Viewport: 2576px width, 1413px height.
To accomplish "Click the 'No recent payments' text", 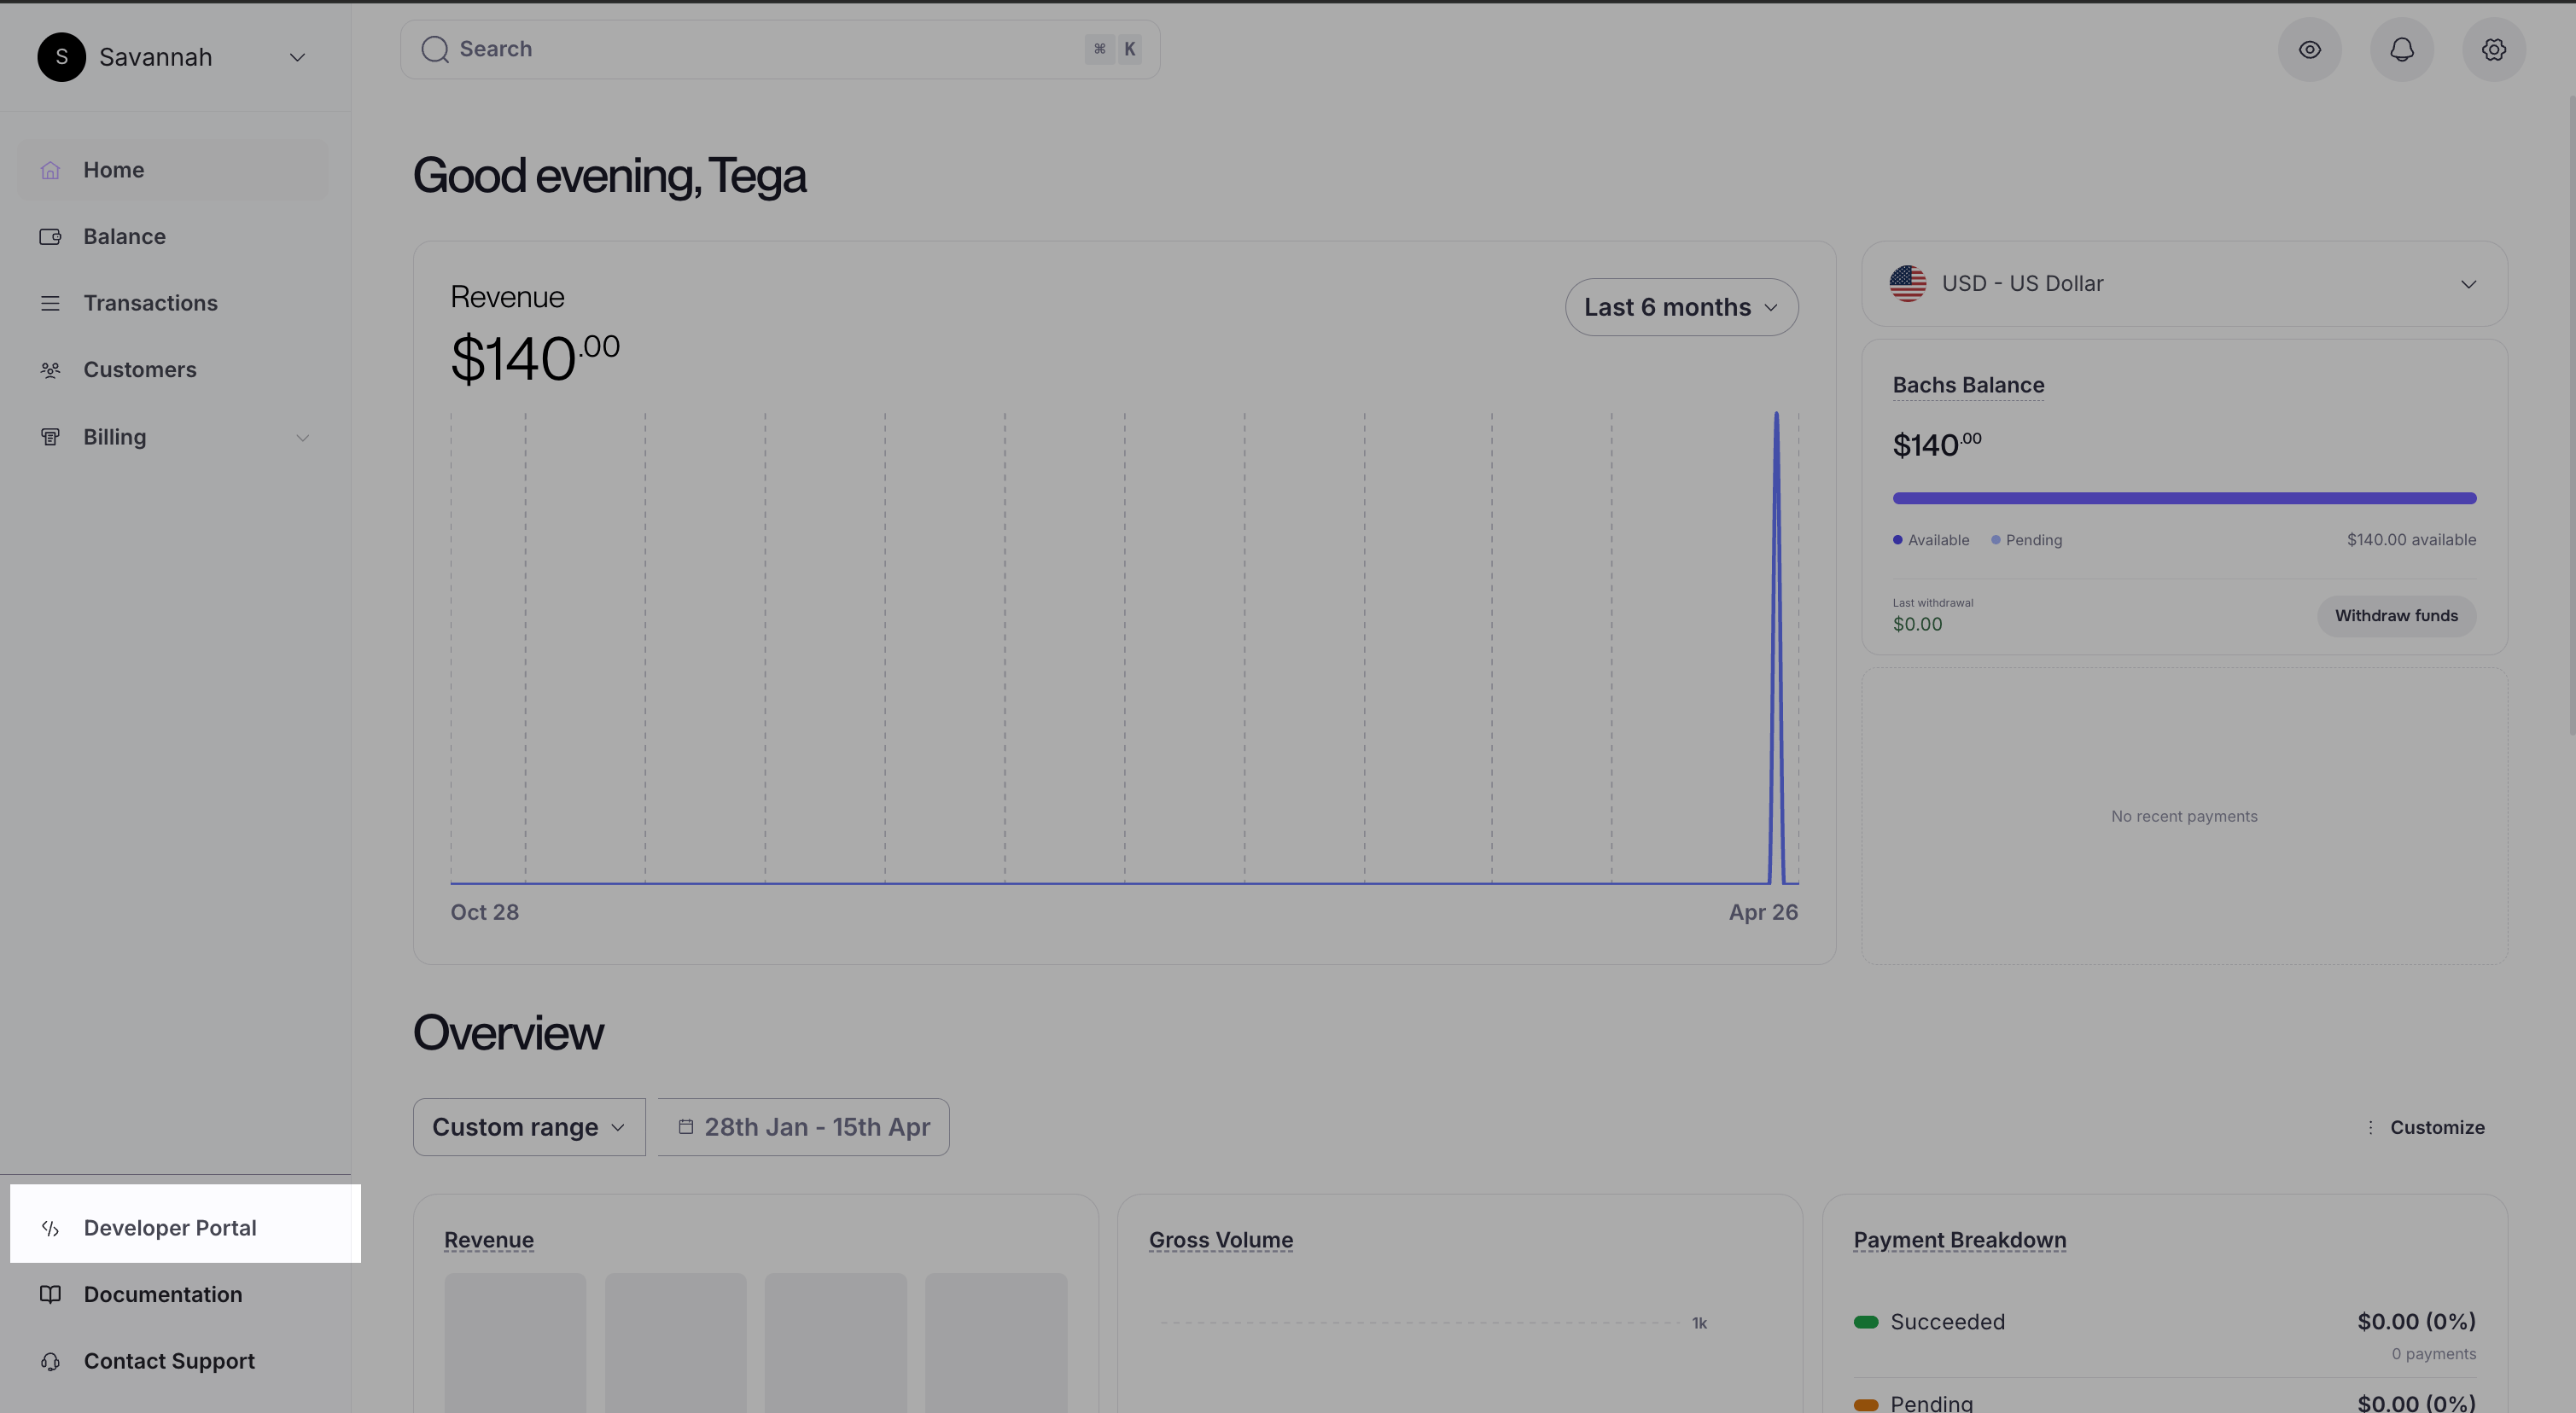I will (x=2184, y=816).
